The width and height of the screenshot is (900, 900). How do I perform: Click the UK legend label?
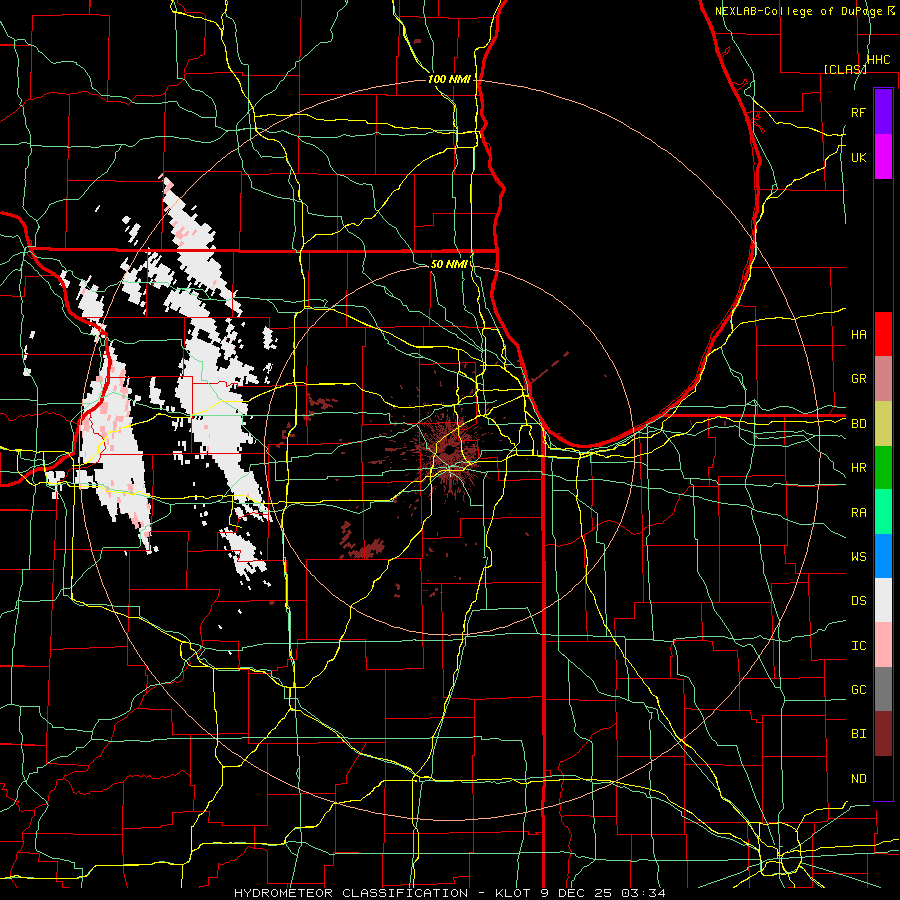point(858,157)
